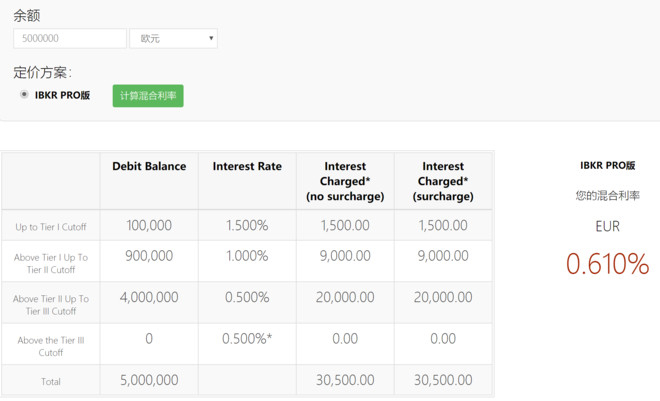The image size is (660, 401).
Task: Click the balance amount input field
Action: click(70, 39)
